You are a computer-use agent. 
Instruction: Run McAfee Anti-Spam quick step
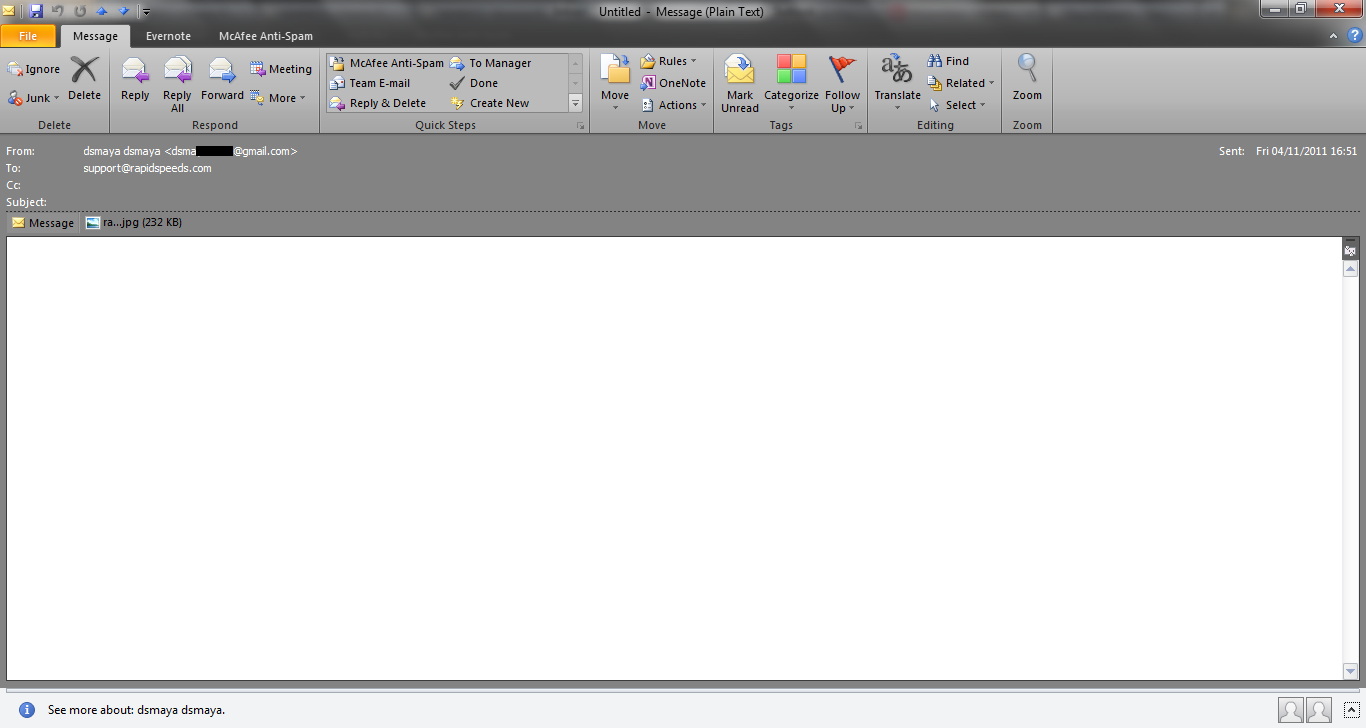(386, 63)
